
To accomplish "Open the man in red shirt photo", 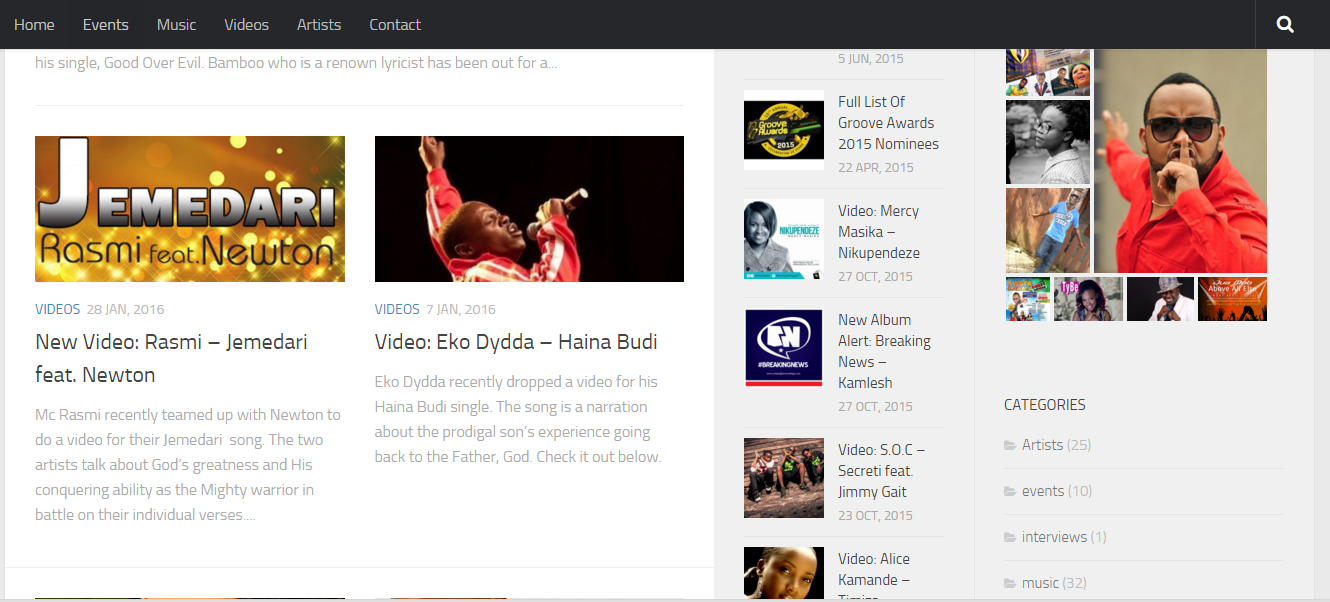I will (x=1180, y=160).
